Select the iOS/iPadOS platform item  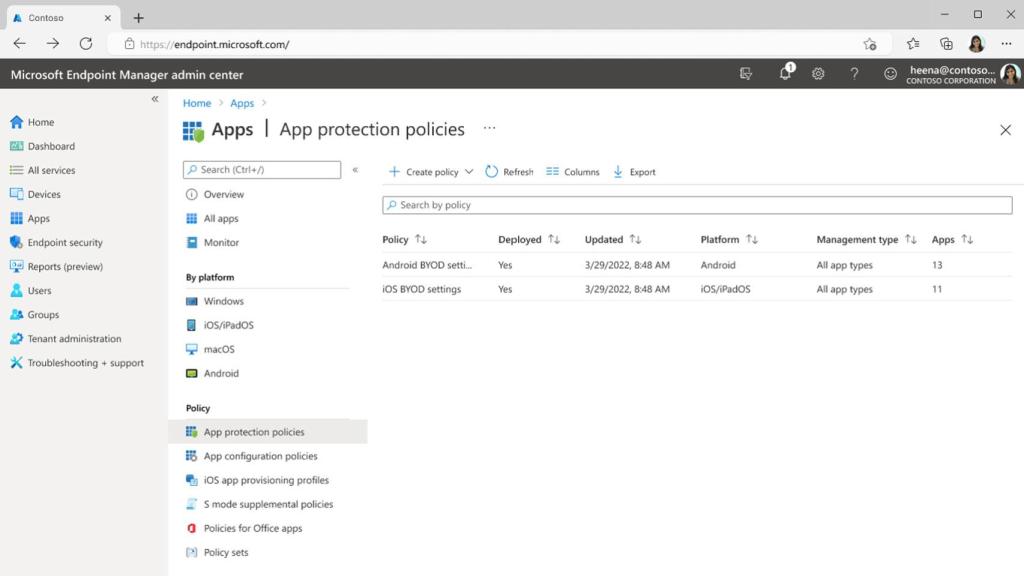tap(220, 325)
